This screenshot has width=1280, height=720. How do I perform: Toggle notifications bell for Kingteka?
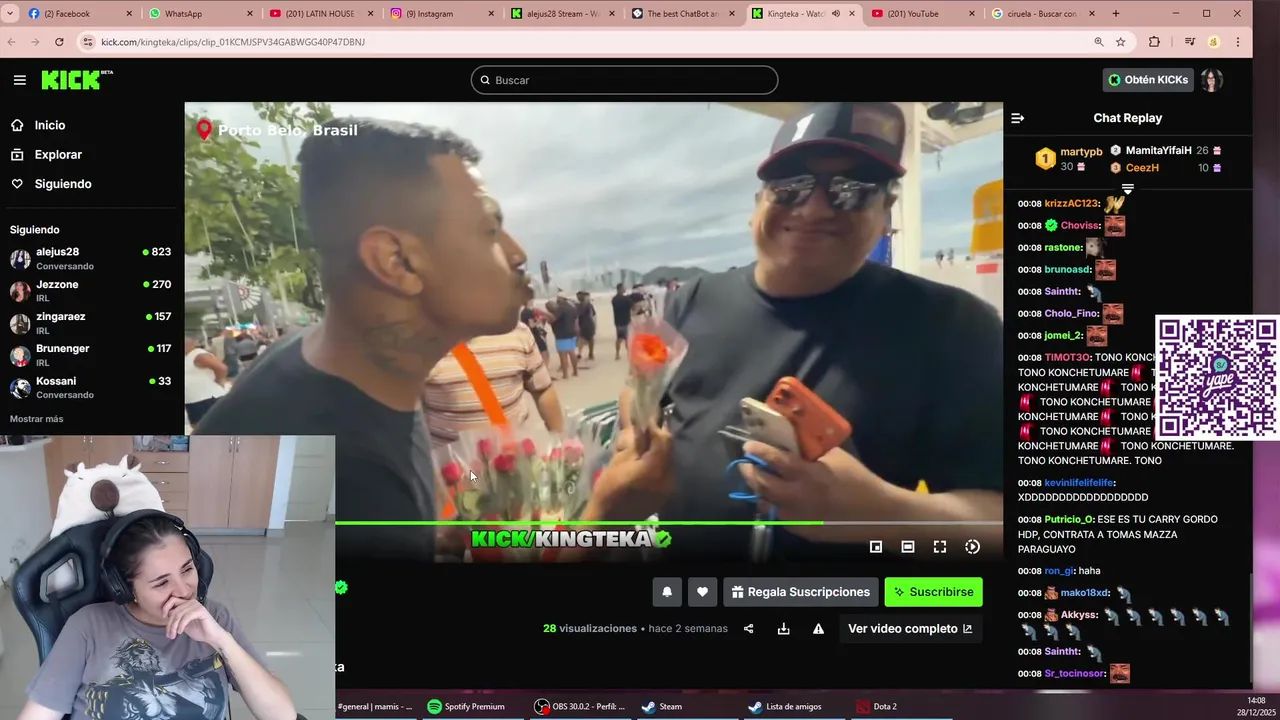coord(667,592)
